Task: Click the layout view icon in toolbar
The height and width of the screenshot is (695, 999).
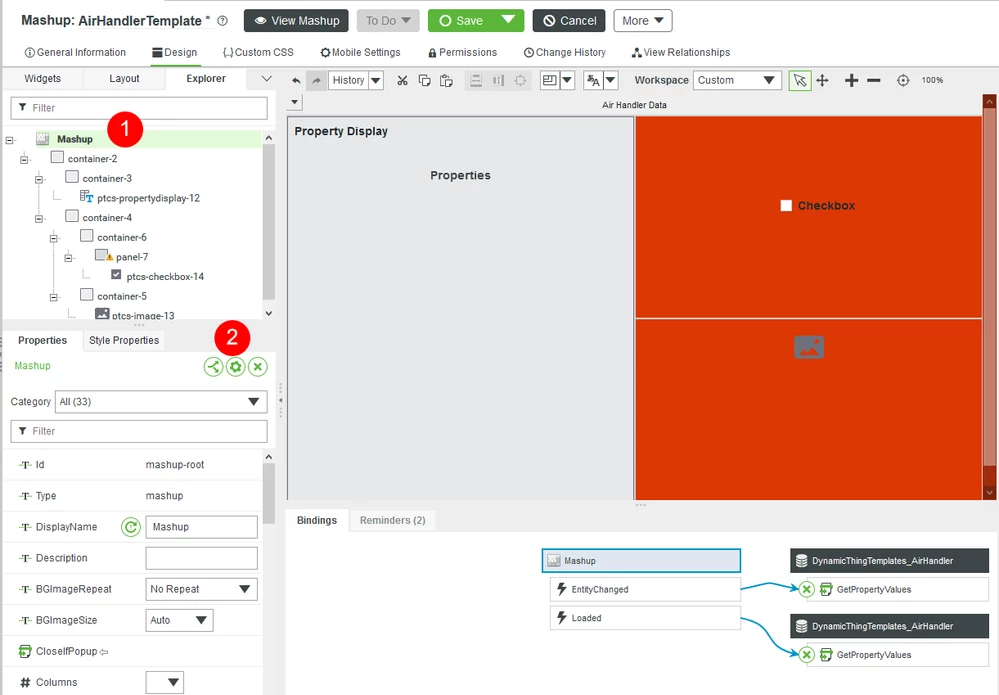Action: pyautogui.click(x=549, y=80)
